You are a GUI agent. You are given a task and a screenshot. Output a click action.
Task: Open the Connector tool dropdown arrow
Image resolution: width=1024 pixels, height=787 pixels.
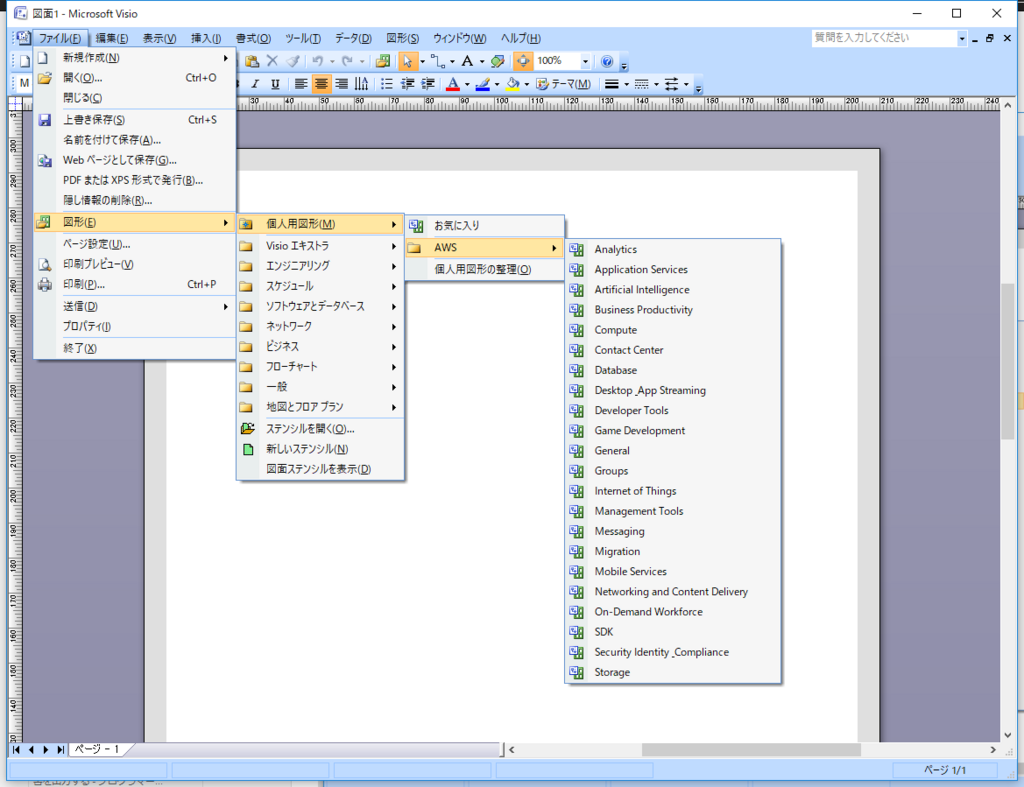452,61
